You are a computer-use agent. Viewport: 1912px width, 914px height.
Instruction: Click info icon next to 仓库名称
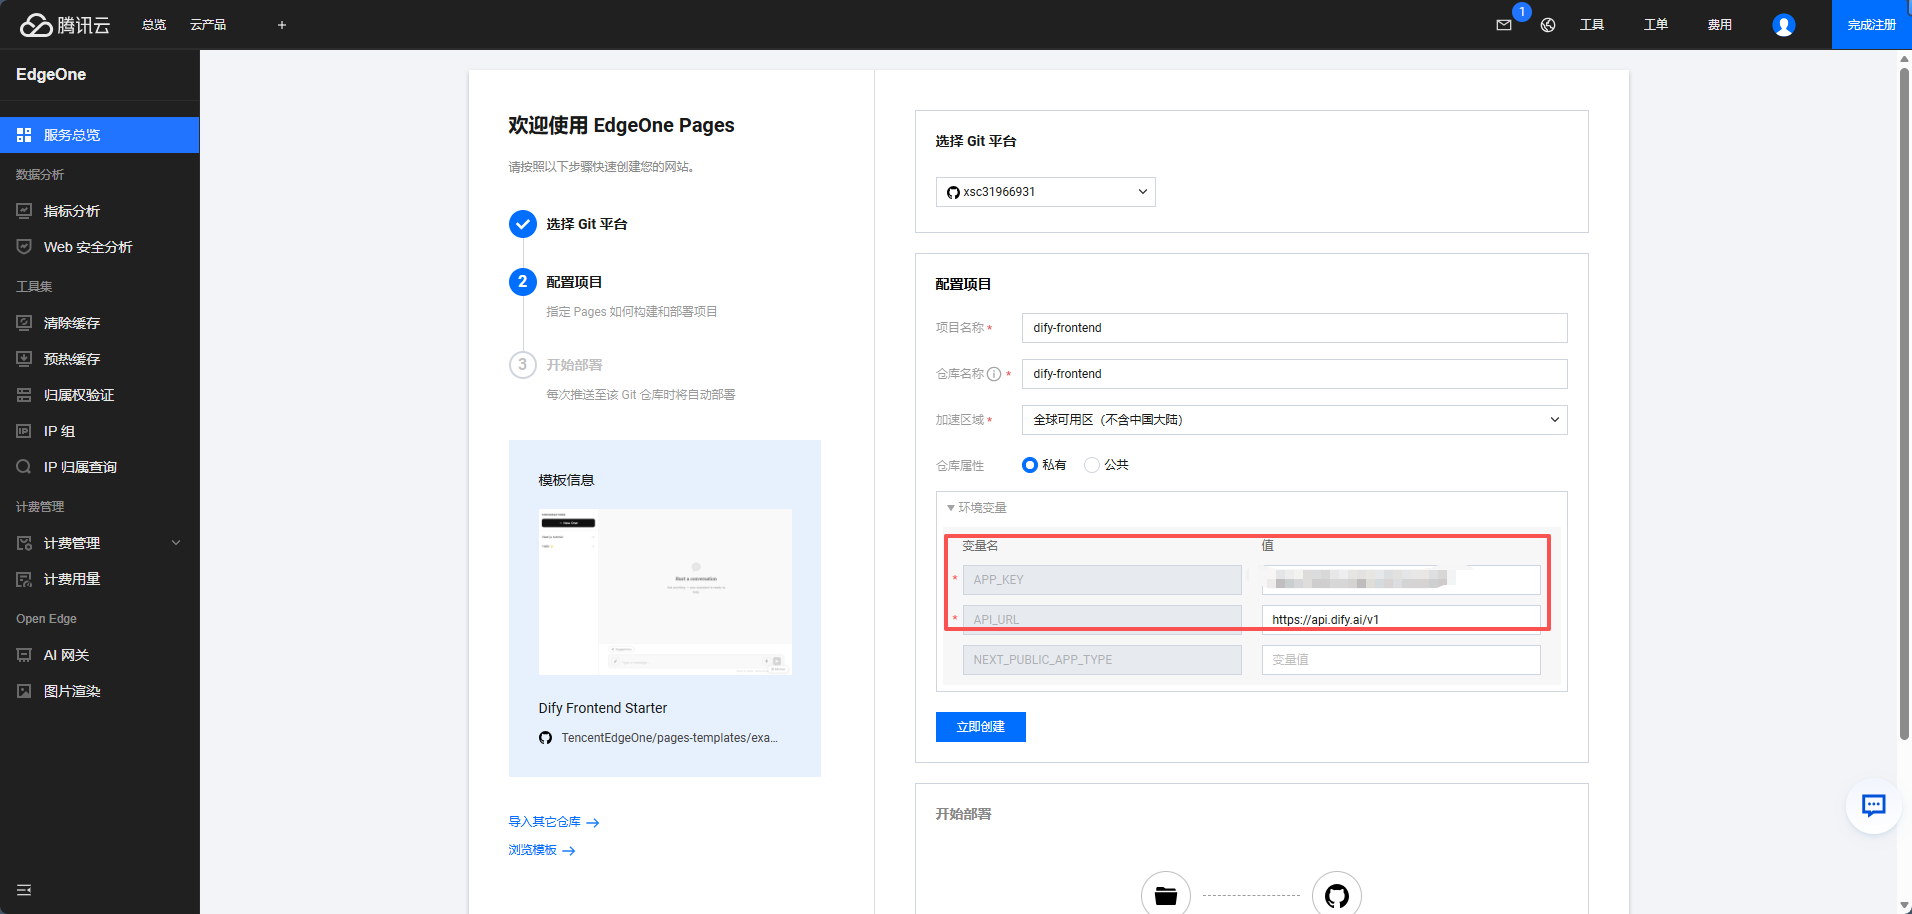[x=994, y=374]
